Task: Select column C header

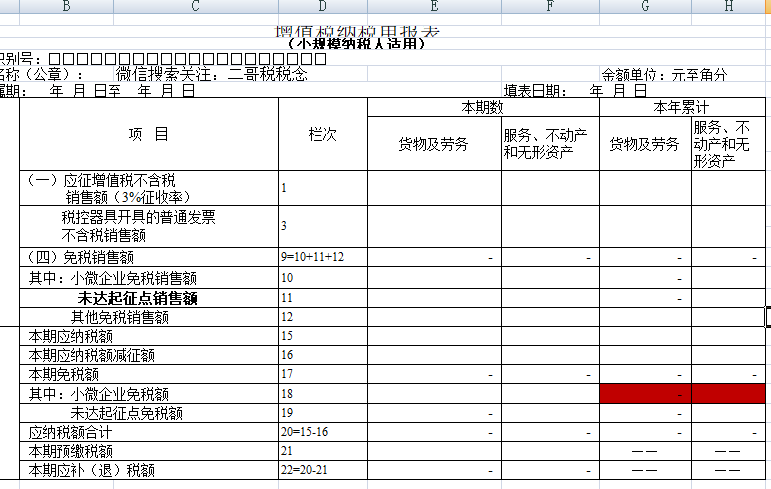Action: coord(196,6)
